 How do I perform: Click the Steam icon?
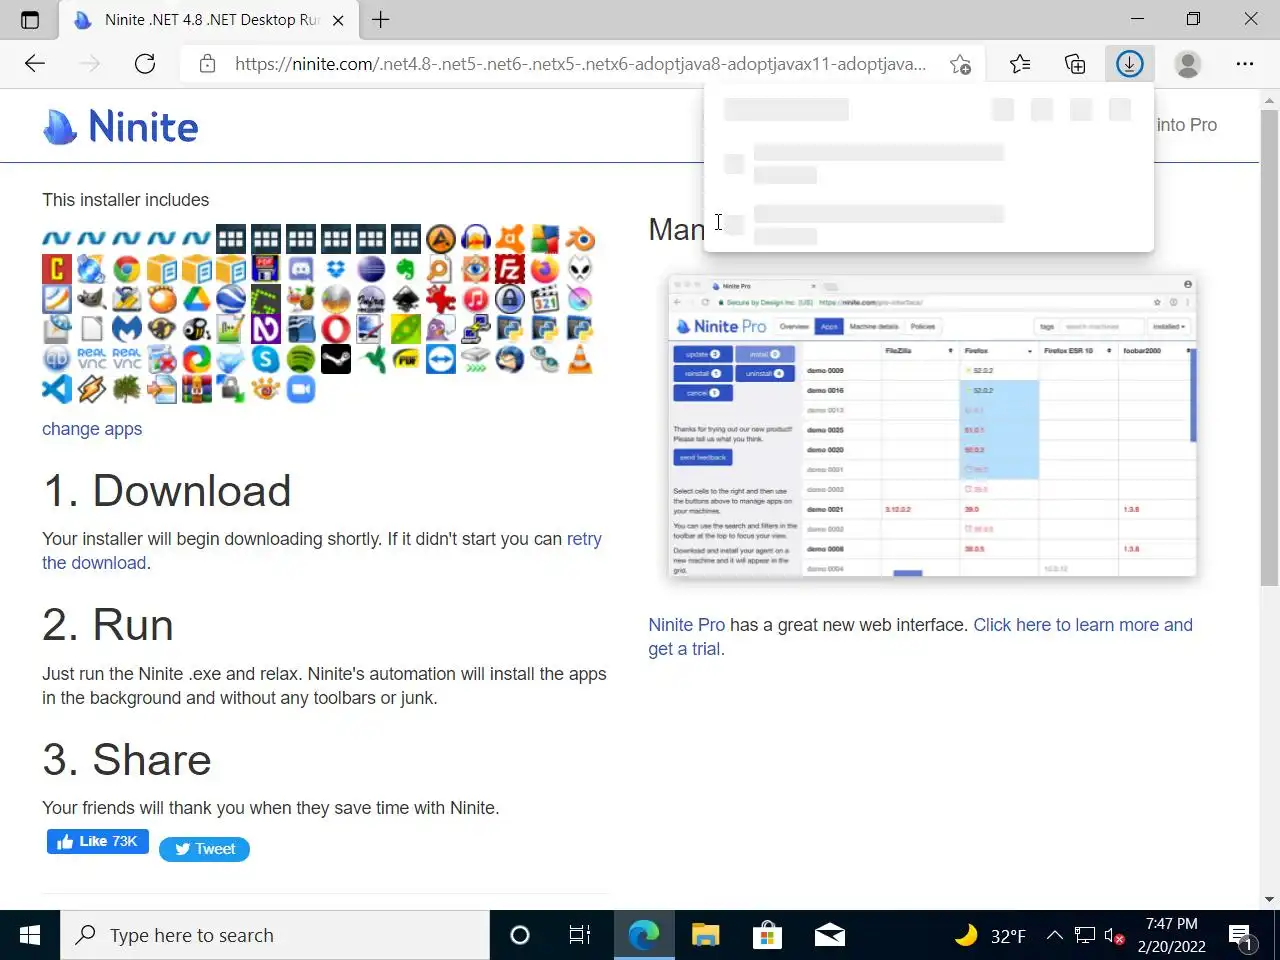[336, 358]
